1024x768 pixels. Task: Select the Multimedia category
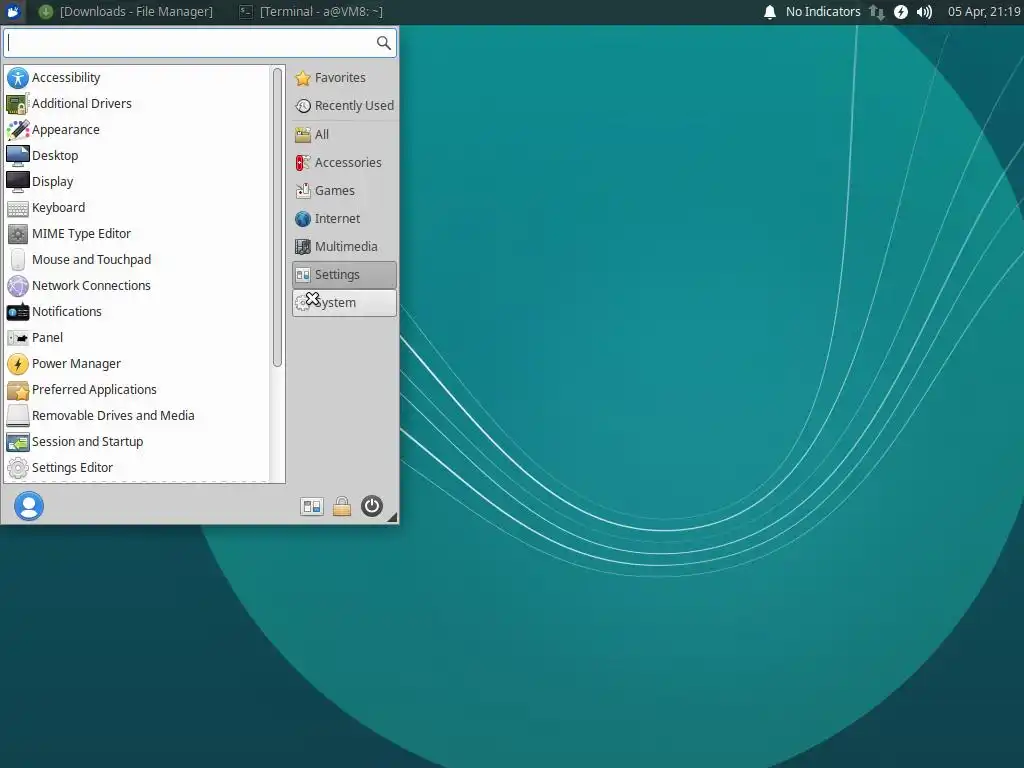click(344, 247)
